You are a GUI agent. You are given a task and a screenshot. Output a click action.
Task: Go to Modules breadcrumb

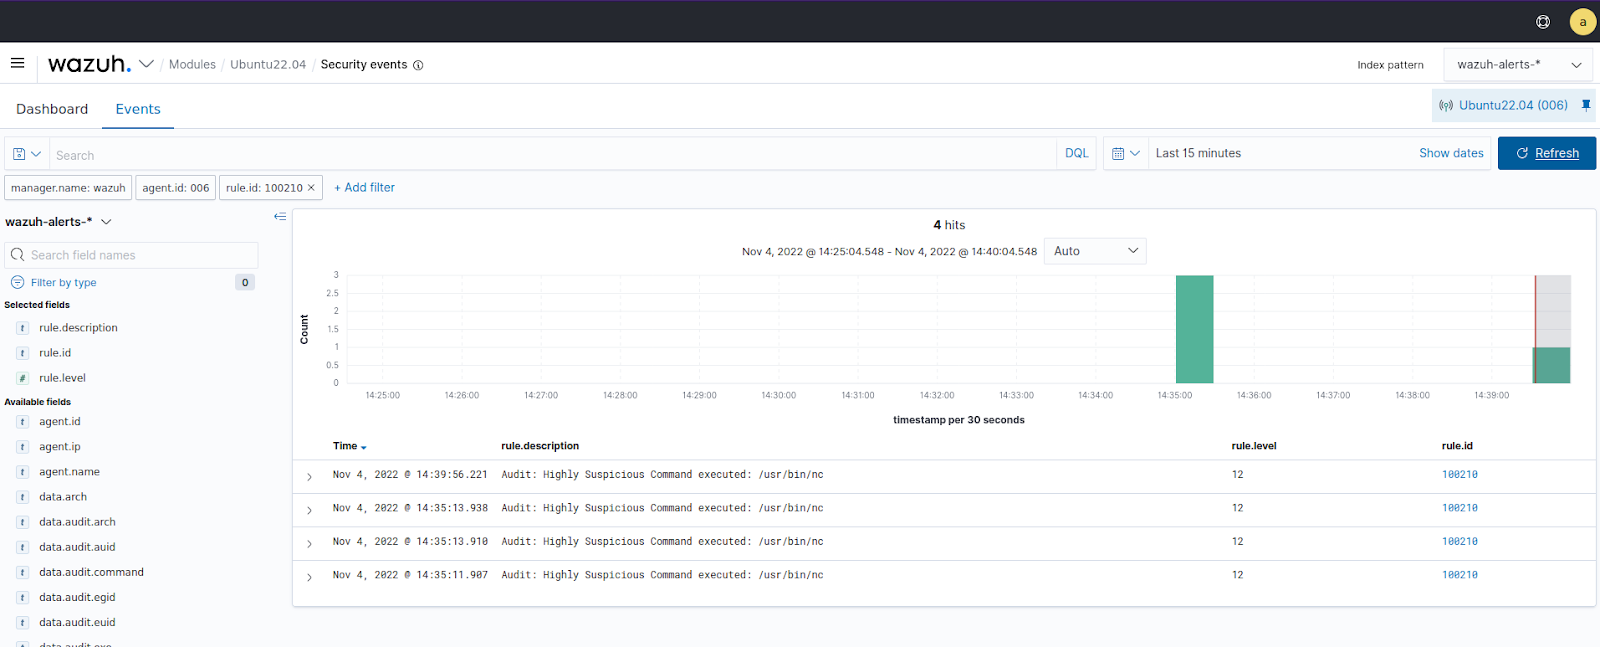[192, 65]
